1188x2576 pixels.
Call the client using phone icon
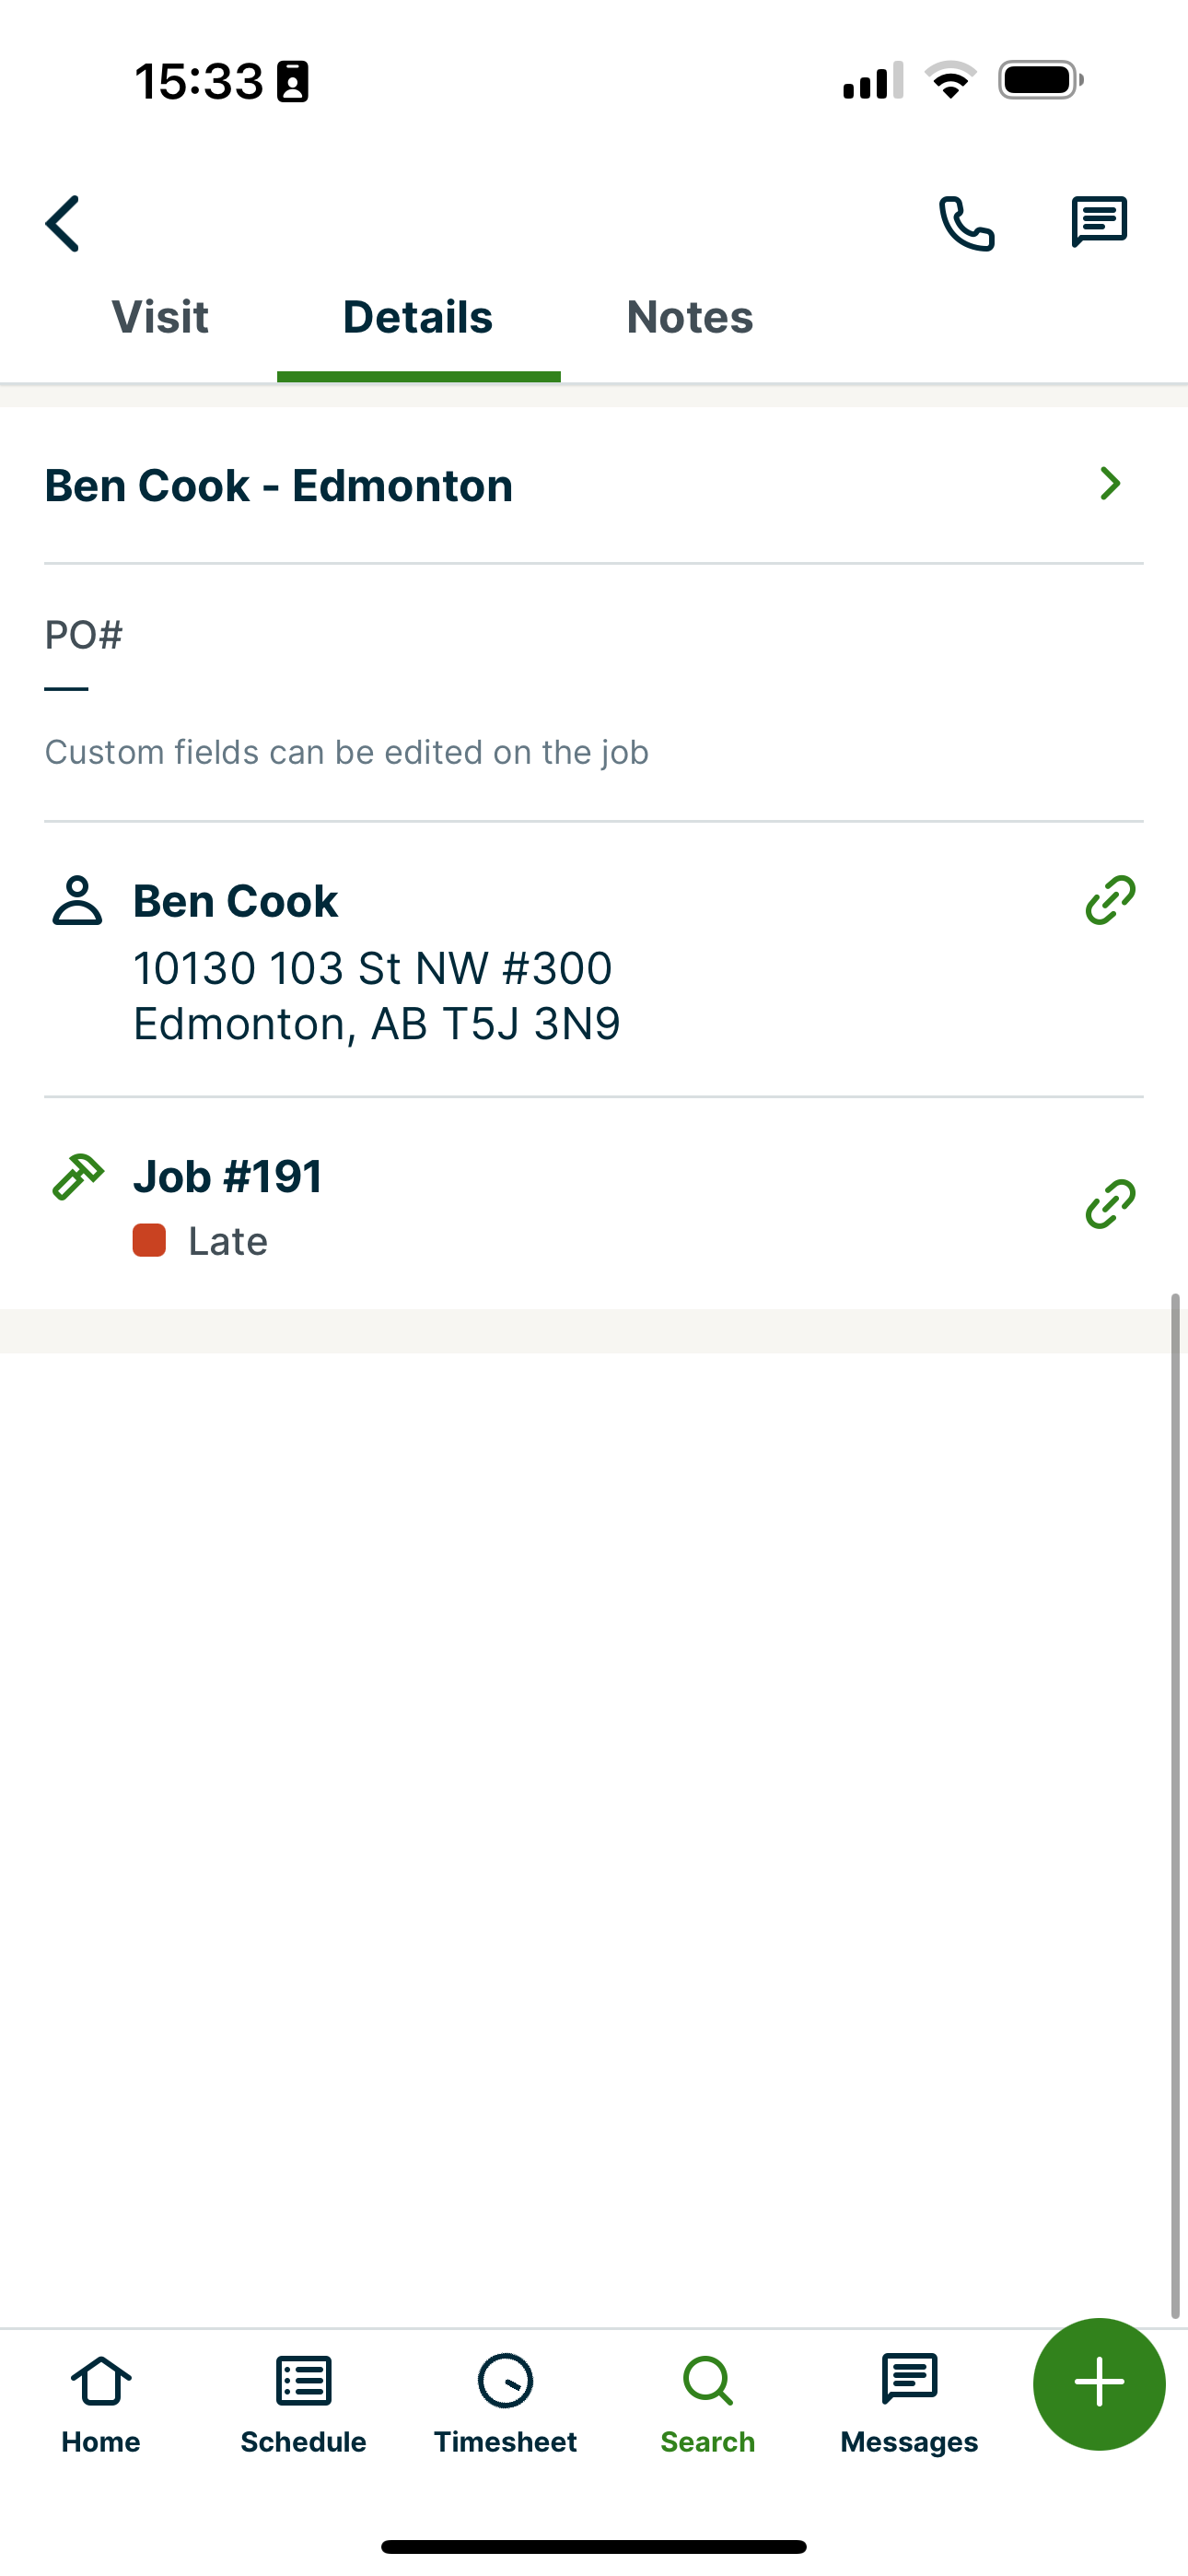click(x=966, y=223)
